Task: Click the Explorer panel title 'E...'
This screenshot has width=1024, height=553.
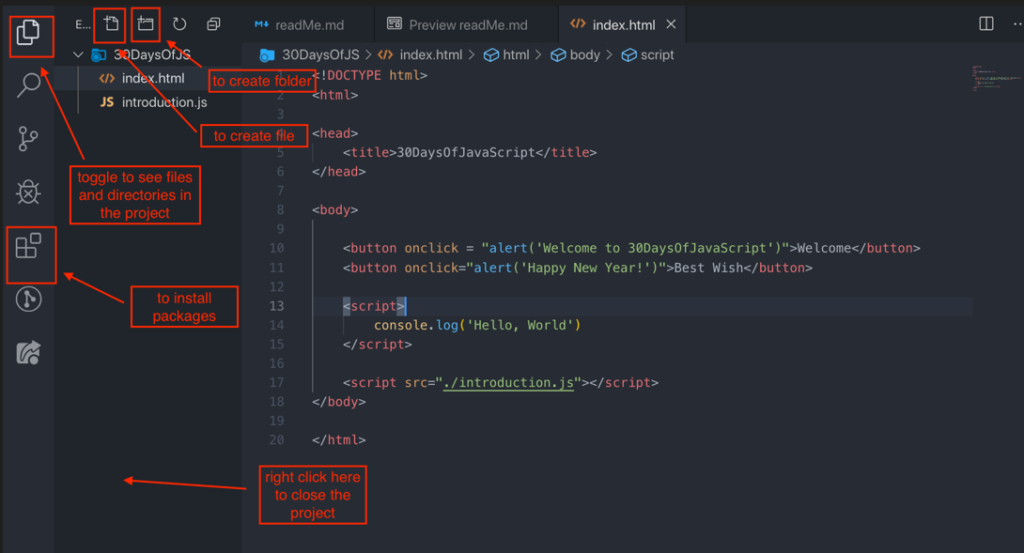Action: pyautogui.click(x=82, y=25)
